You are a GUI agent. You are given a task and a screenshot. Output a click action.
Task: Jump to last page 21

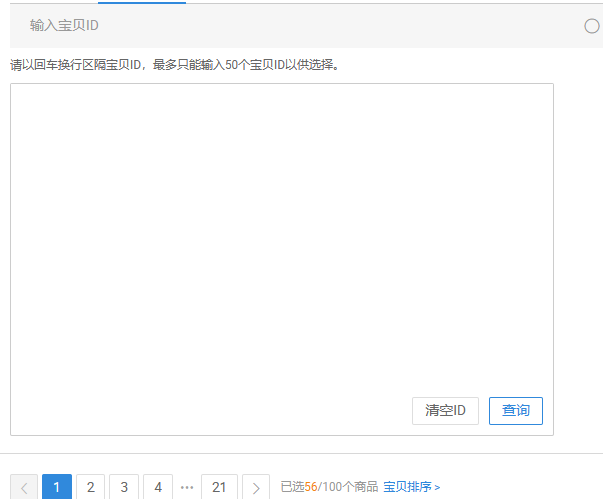219,487
